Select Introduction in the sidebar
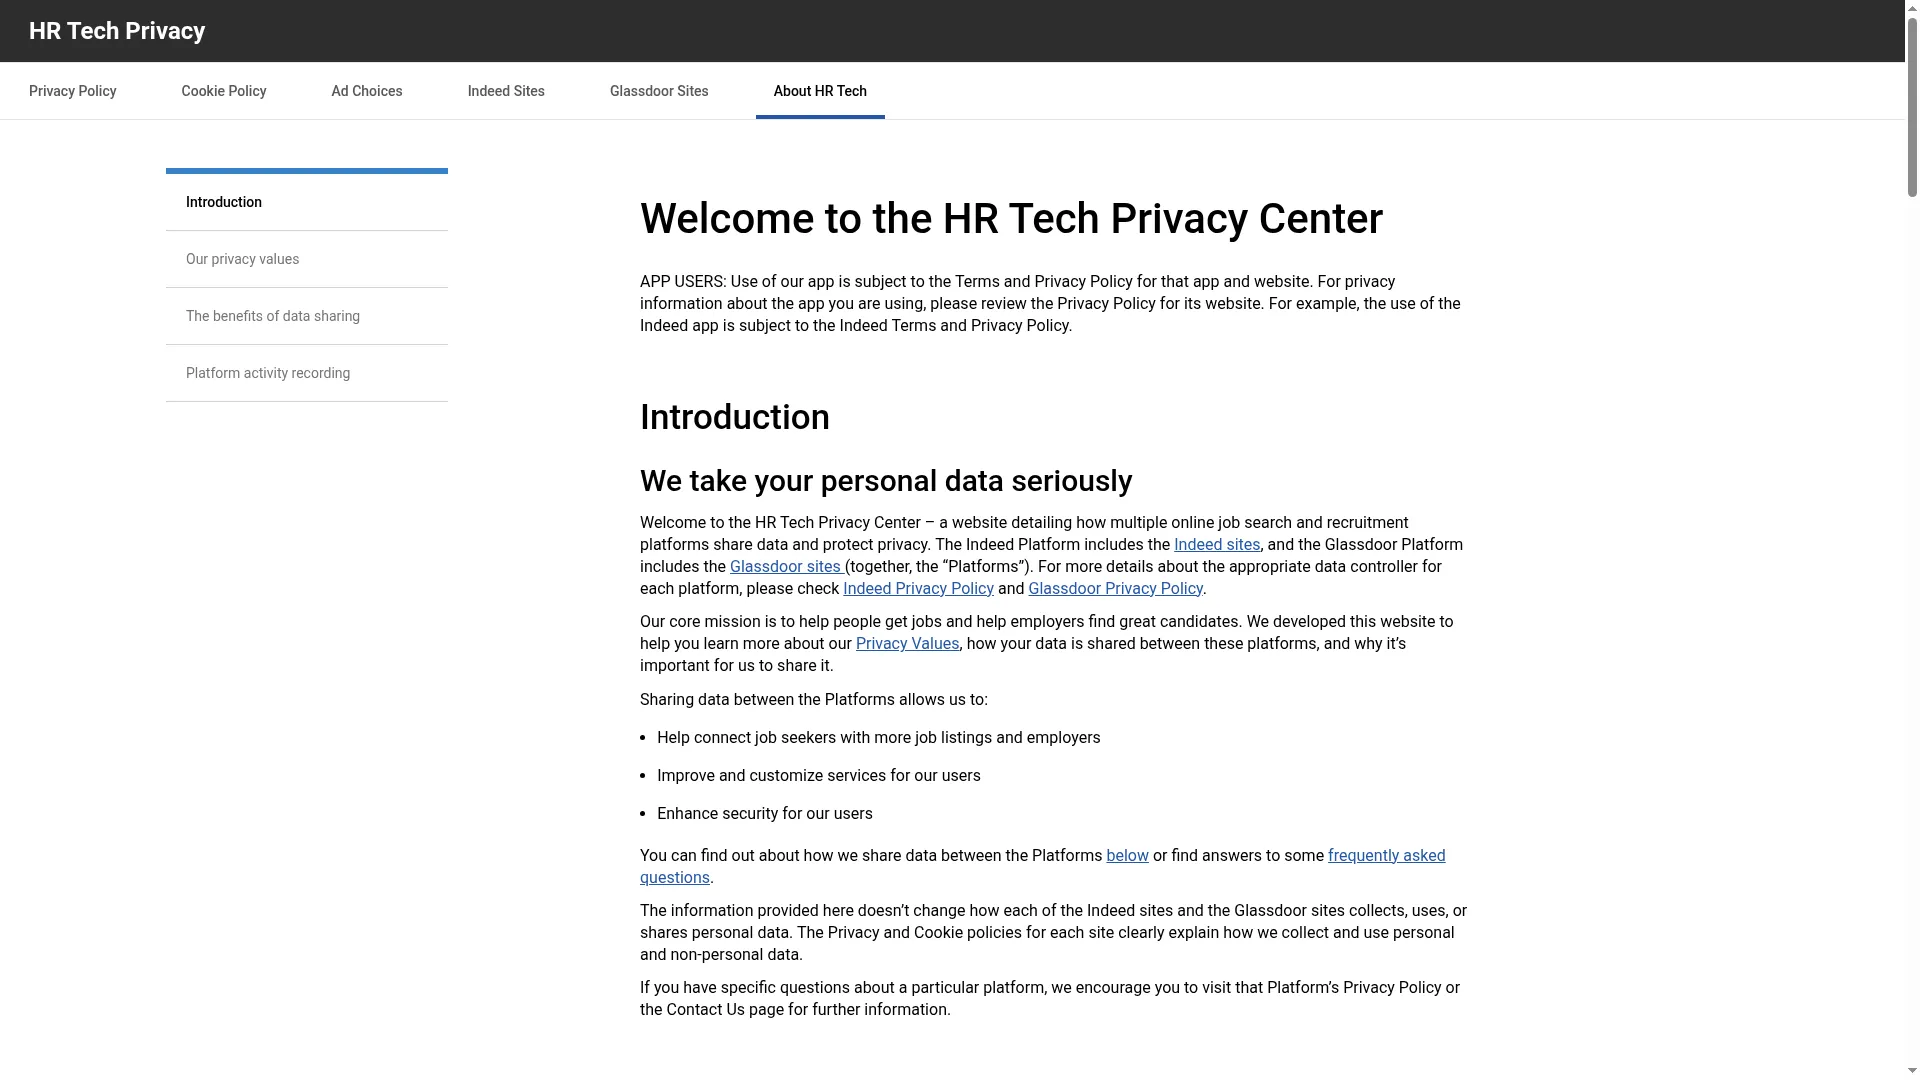 [307, 202]
